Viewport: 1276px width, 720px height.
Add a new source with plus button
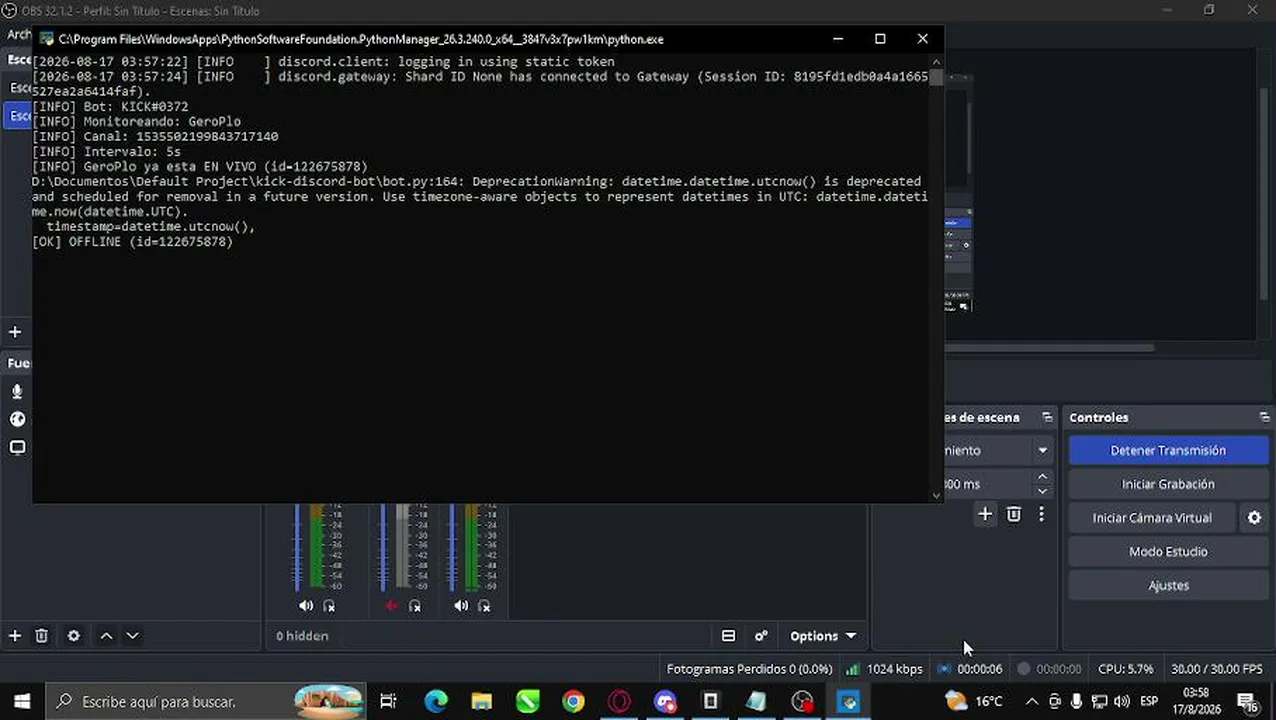tap(15, 636)
